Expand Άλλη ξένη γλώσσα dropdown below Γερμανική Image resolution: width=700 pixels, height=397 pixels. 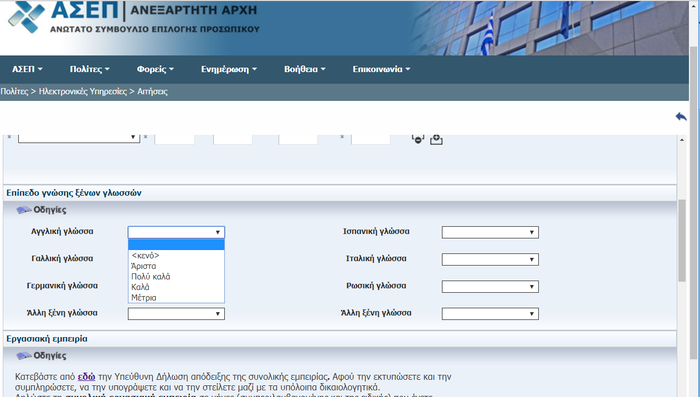tap(176, 314)
